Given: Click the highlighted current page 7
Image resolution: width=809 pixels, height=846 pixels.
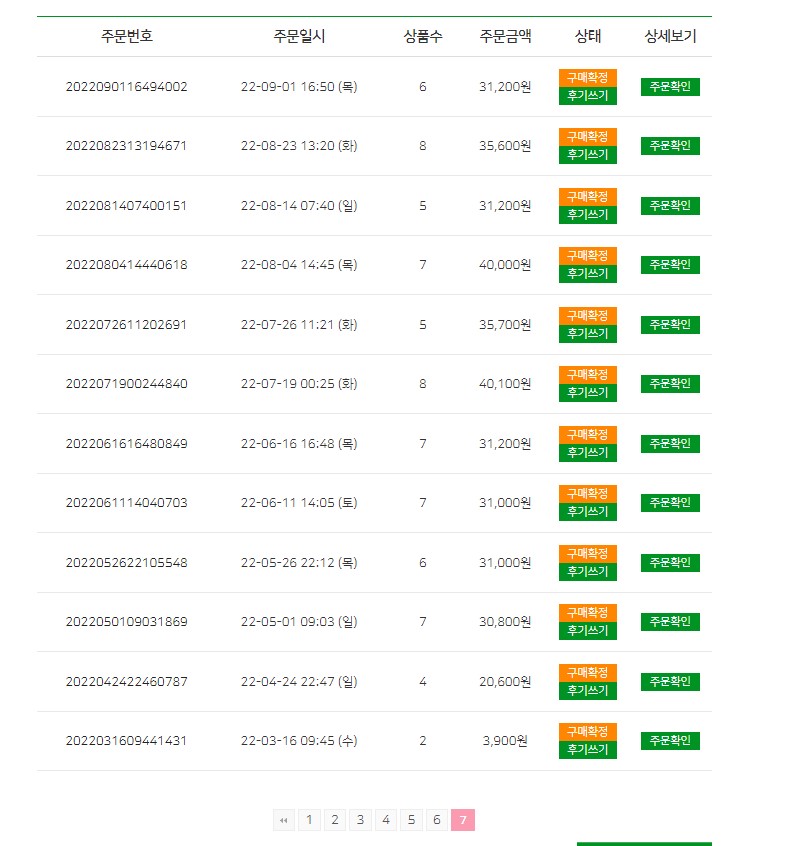Looking at the screenshot, I should coord(463,820).
